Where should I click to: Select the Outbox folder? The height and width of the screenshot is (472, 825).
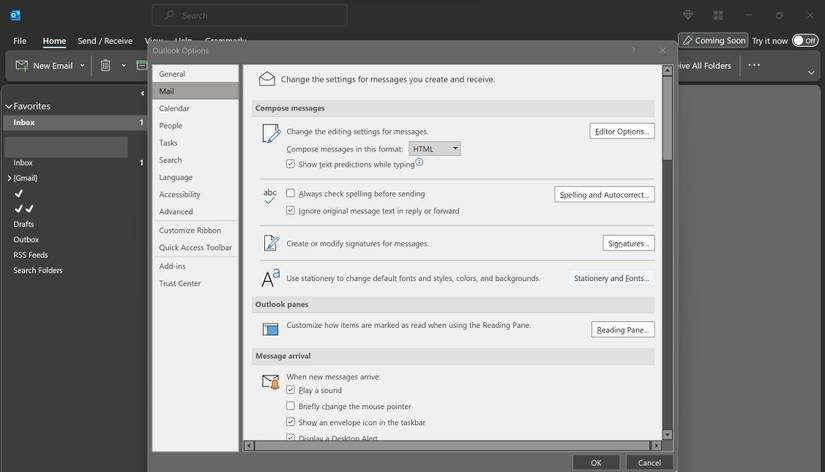point(26,239)
